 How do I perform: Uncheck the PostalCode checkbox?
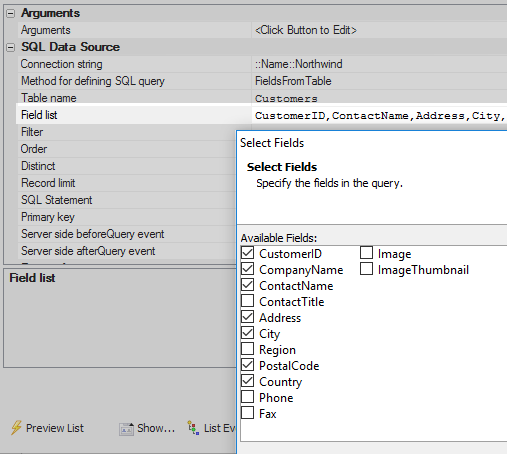[247, 365]
